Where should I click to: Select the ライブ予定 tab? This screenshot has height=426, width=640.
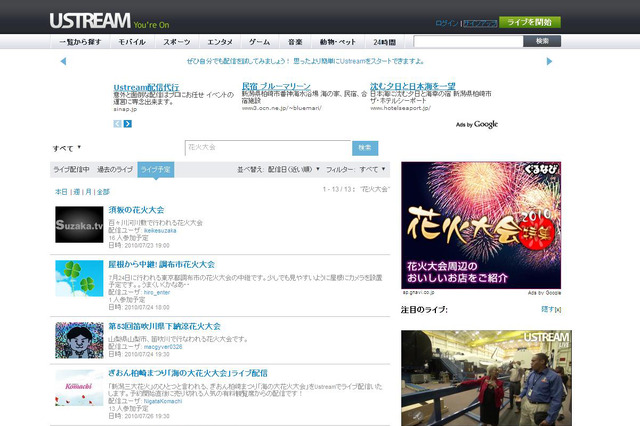(156, 169)
